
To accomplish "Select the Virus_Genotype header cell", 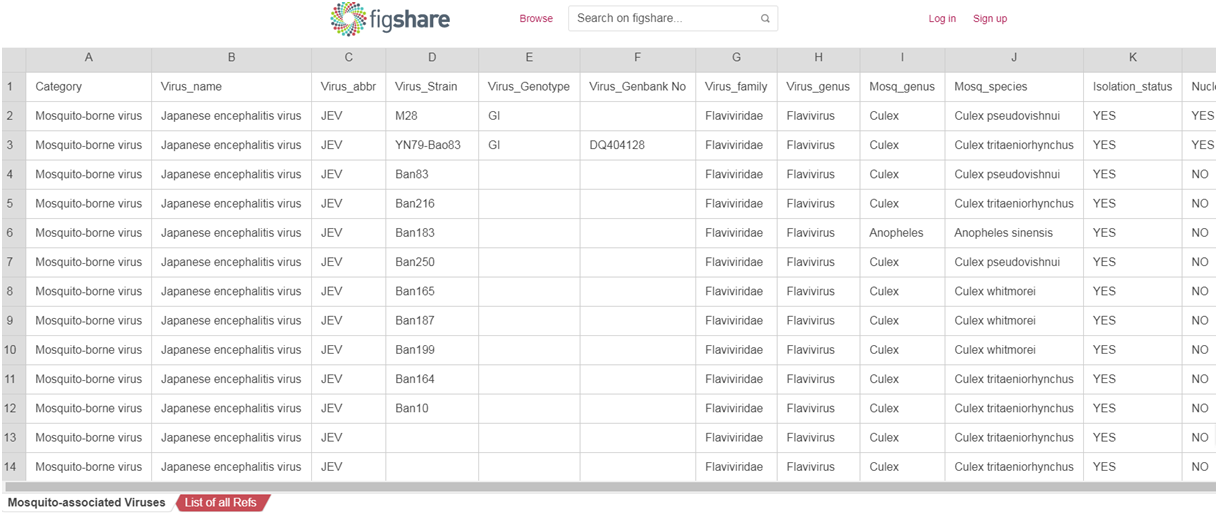I will [x=529, y=87].
